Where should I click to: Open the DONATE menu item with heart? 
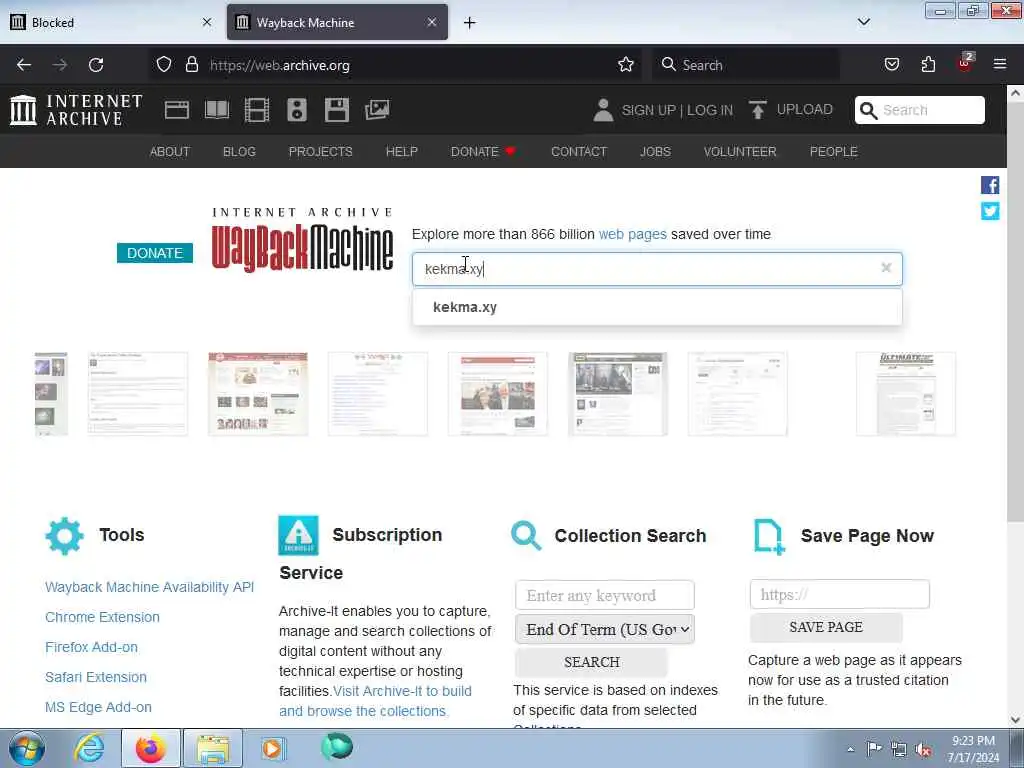pyautogui.click(x=483, y=152)
